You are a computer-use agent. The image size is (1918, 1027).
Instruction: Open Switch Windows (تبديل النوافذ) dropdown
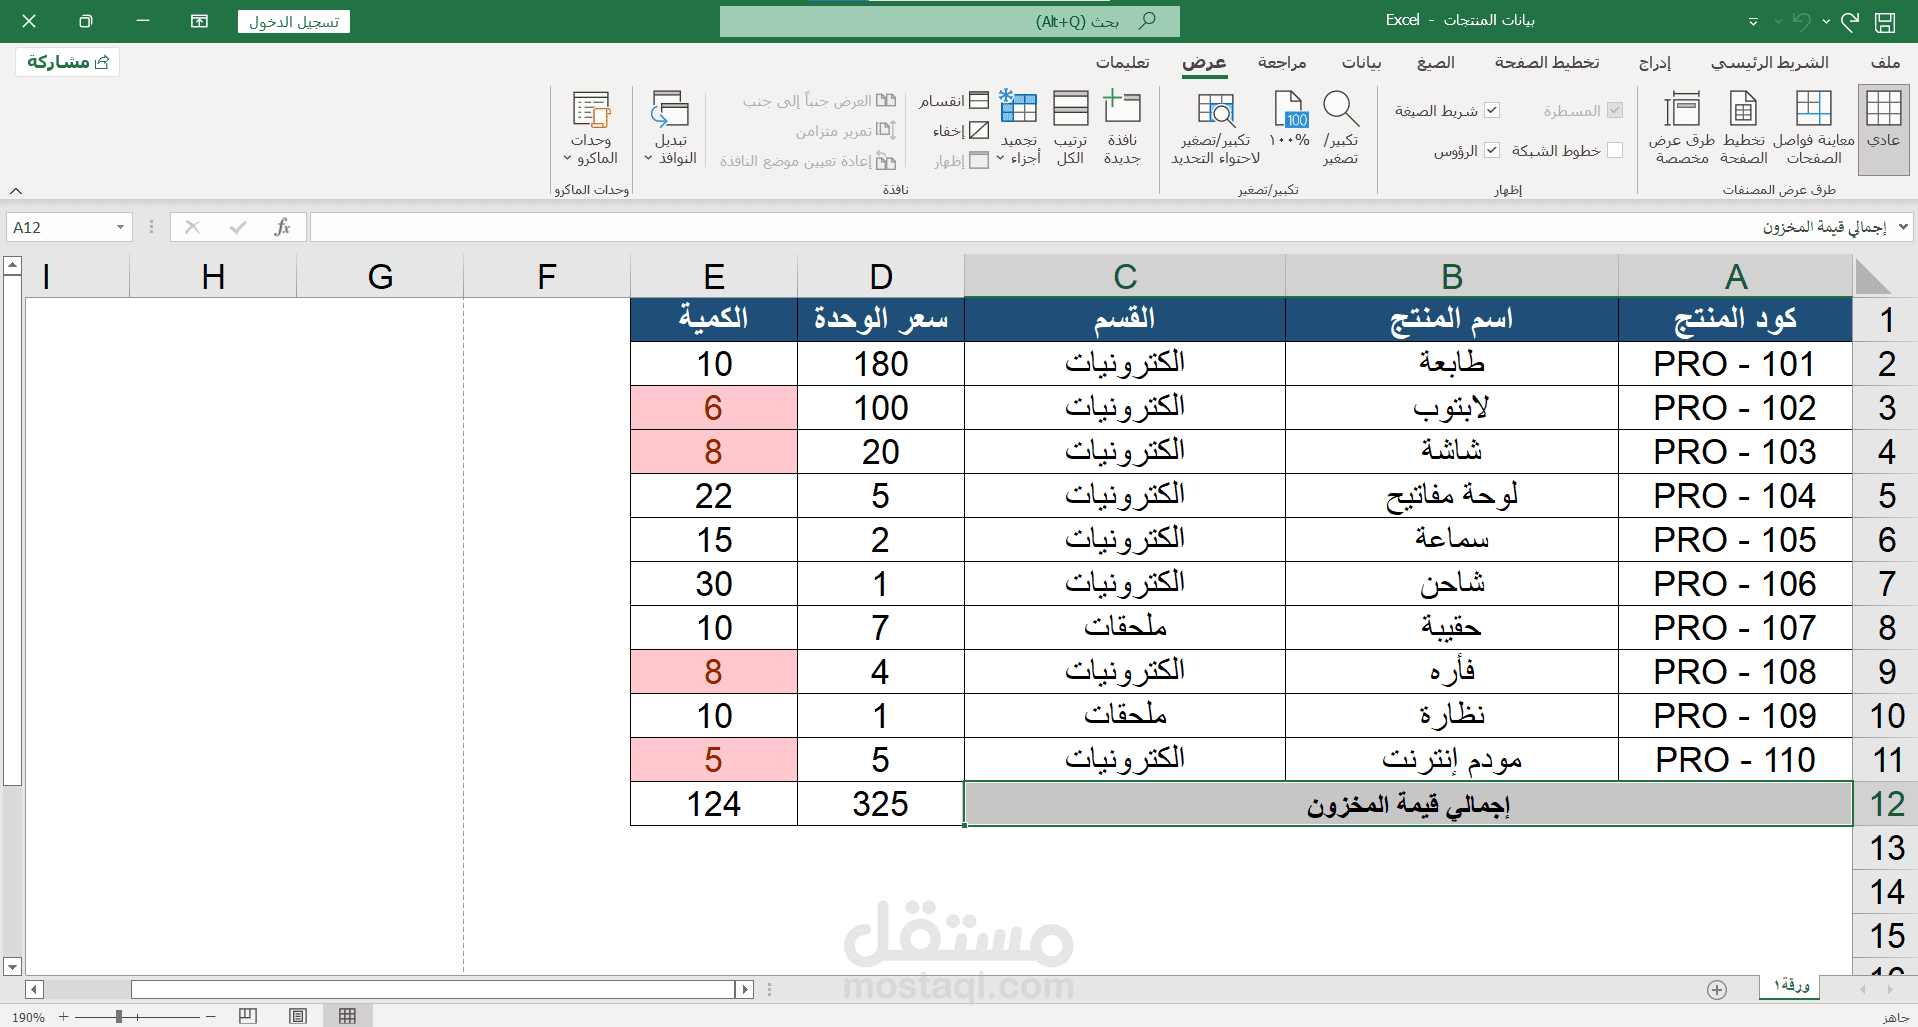coord(670,128)
